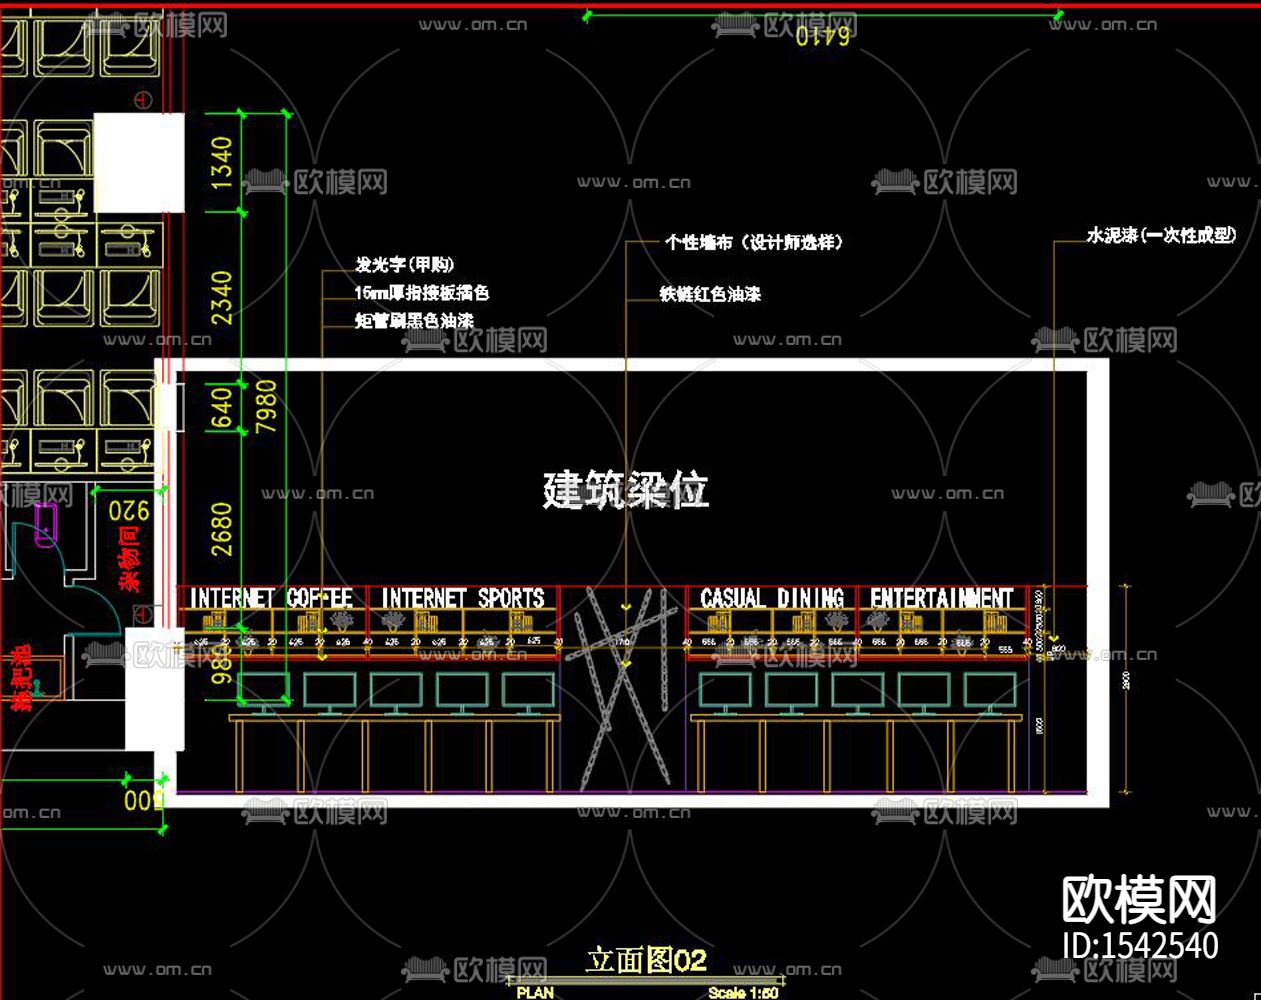Select the 建筑梁位 beam label text
1261x1000 pixels.
click(625, 490)
